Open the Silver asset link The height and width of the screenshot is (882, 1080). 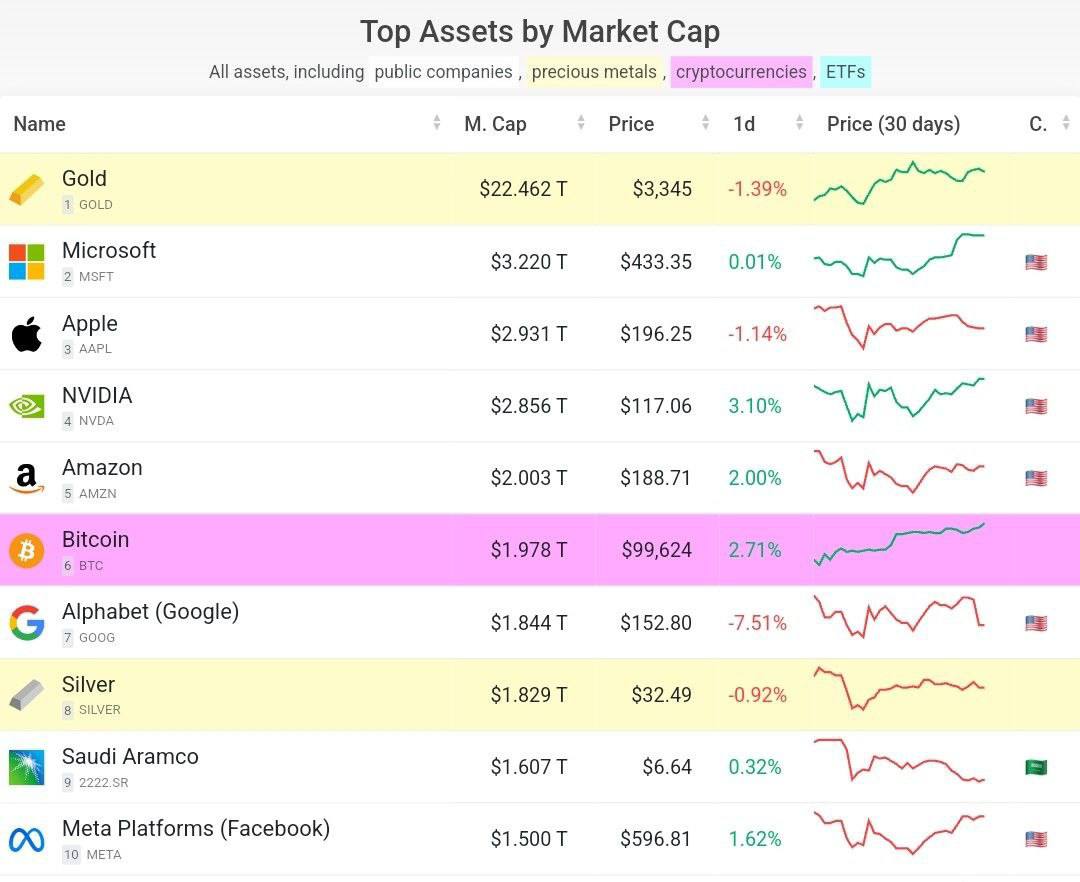(88, 684)
